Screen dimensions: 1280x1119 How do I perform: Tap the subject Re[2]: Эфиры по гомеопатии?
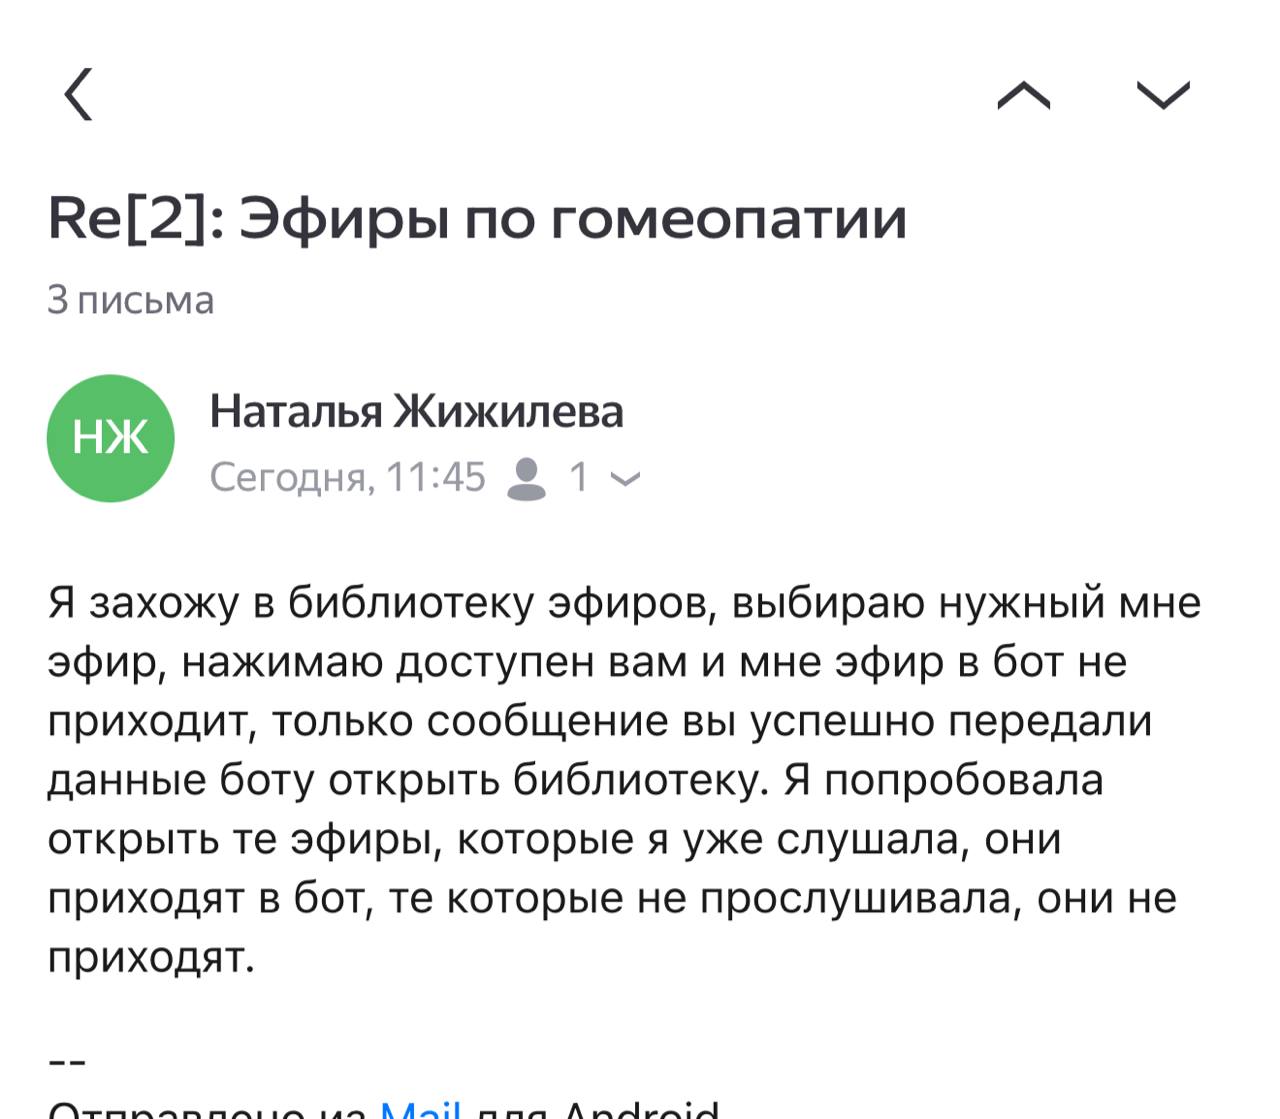[477, 219]
